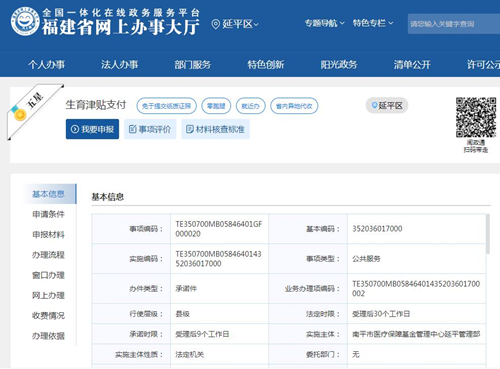Click the 业务办理项编码 value cell
500x369 pixels.
[x=416, y=289]
